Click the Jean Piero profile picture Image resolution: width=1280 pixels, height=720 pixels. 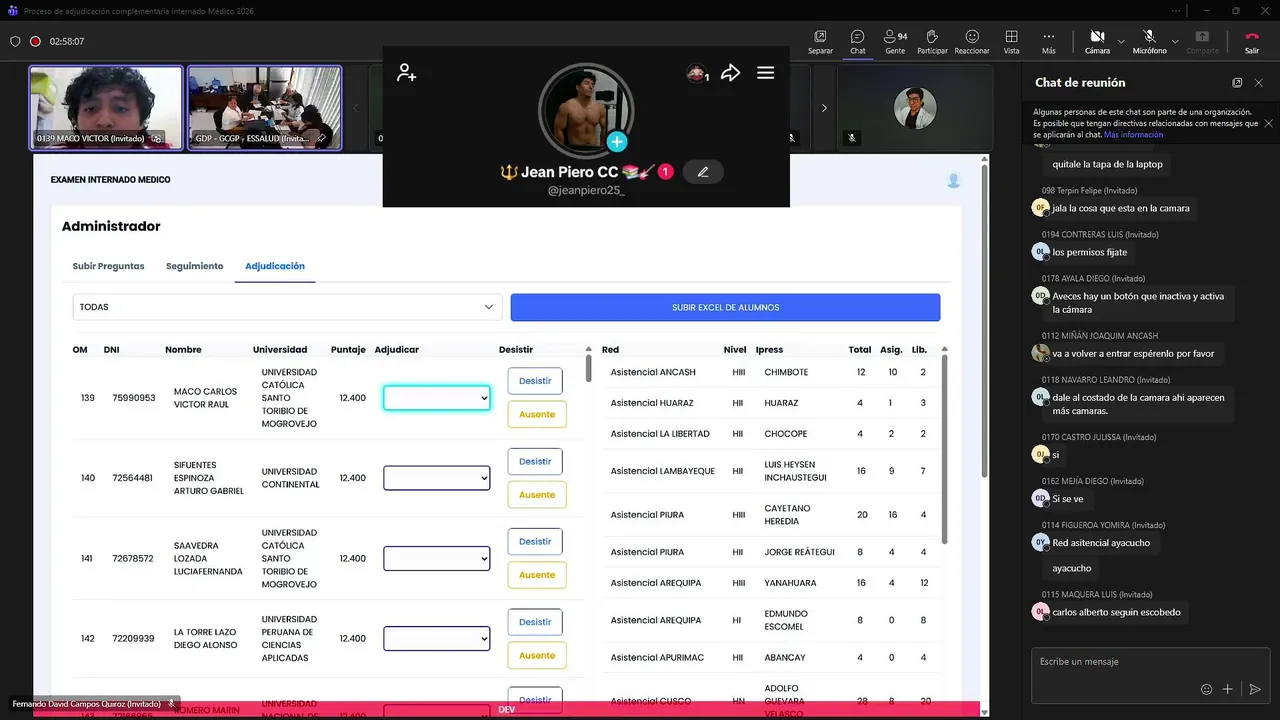click(586, 111)
